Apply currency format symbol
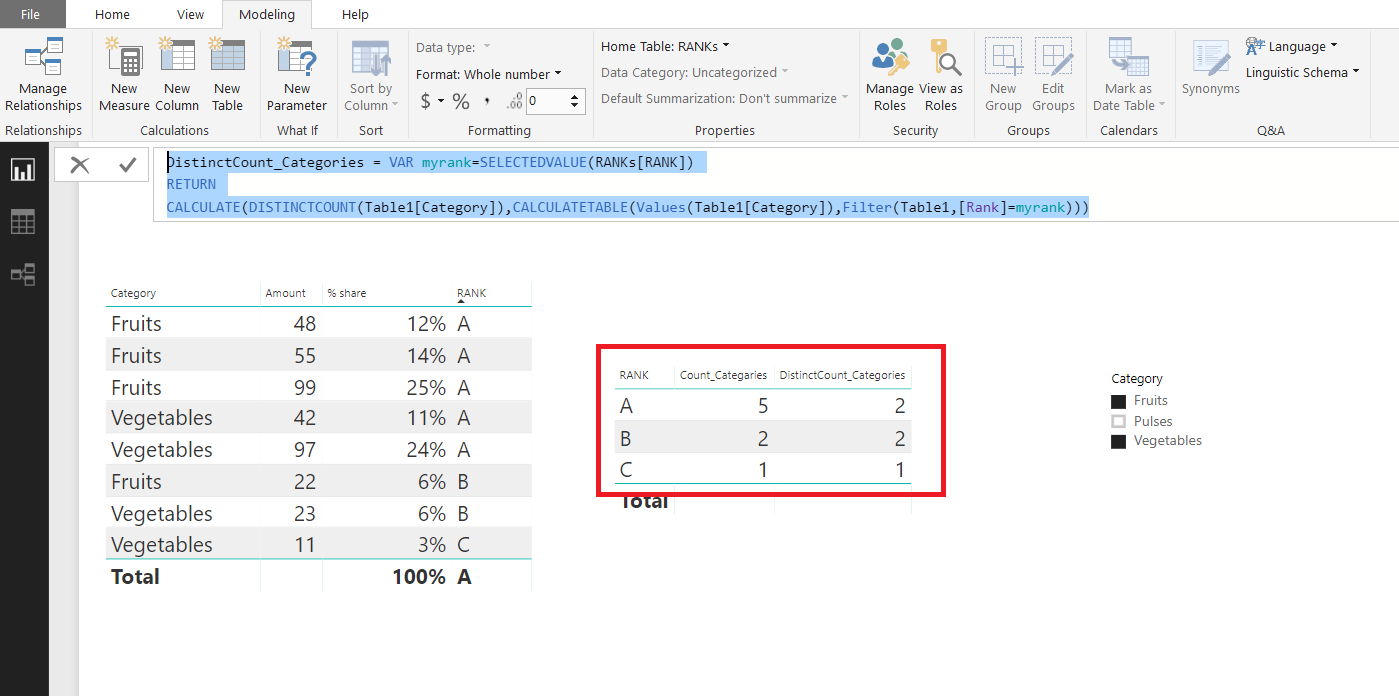The width and height of the screenshot is (1399, 696). (x=426, y=101)
